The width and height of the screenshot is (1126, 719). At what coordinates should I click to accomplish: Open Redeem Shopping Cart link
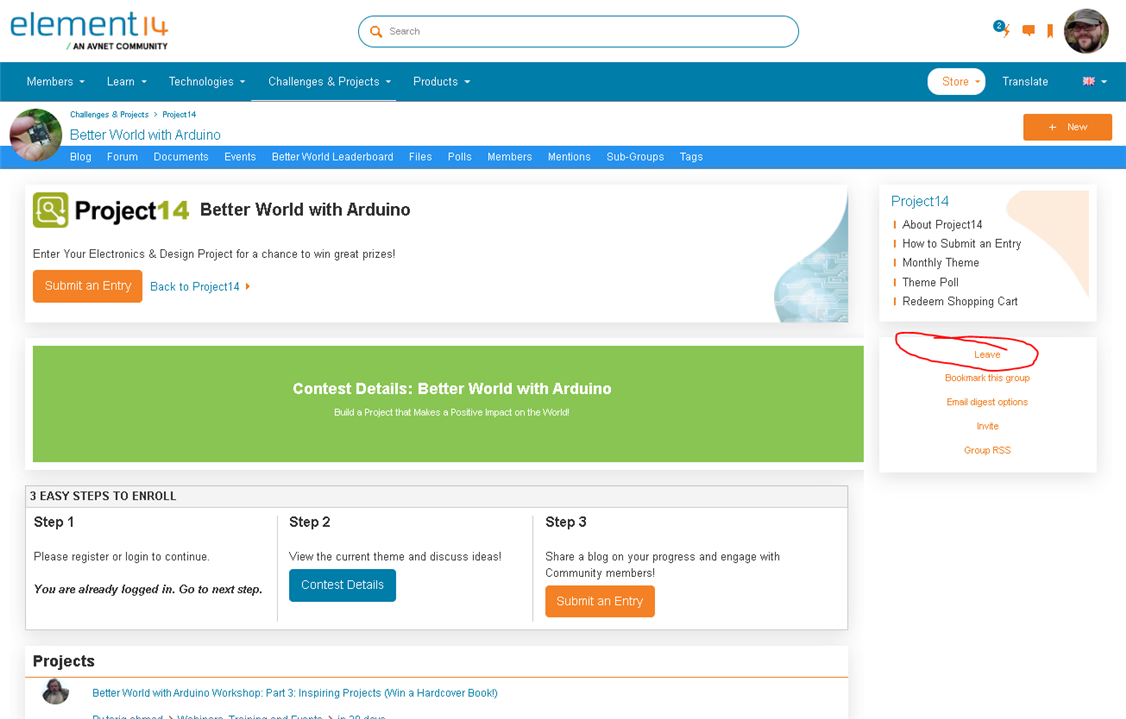(959, 302)
